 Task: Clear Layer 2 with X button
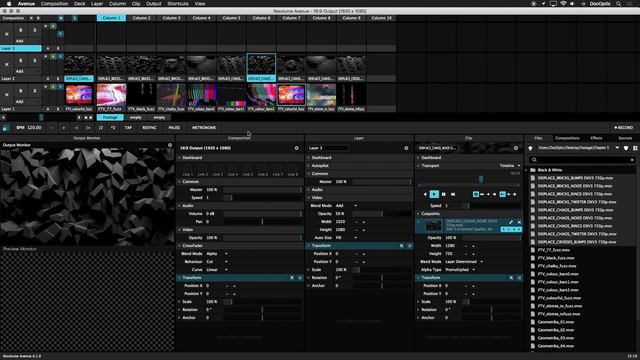pyautogui.click(x=7, y=64)
